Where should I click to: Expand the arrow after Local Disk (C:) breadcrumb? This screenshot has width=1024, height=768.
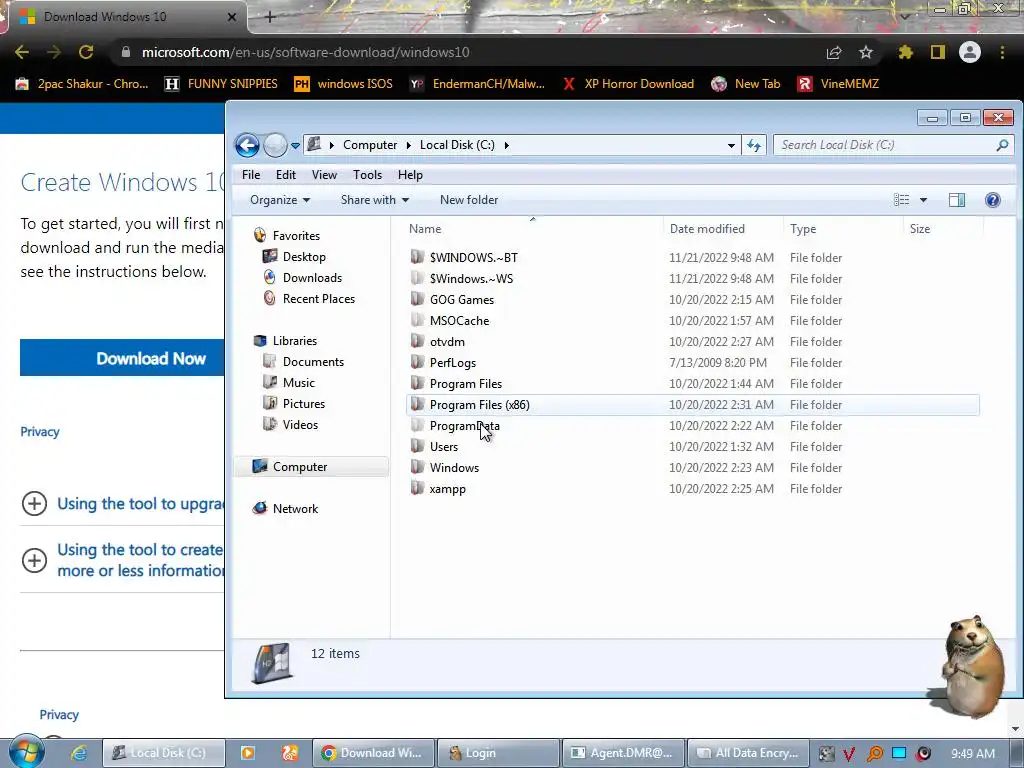coord(506,145)
